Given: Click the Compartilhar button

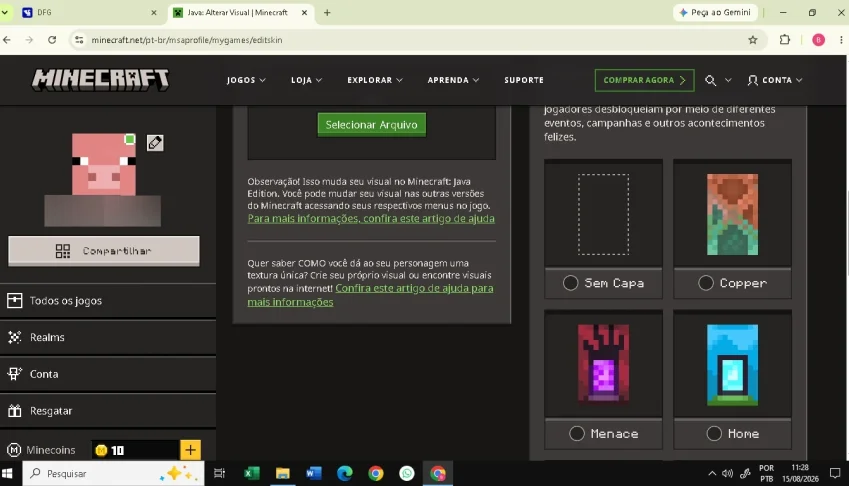Looking at the screenshot, I should pyautogui.click(x=103, y=251).
